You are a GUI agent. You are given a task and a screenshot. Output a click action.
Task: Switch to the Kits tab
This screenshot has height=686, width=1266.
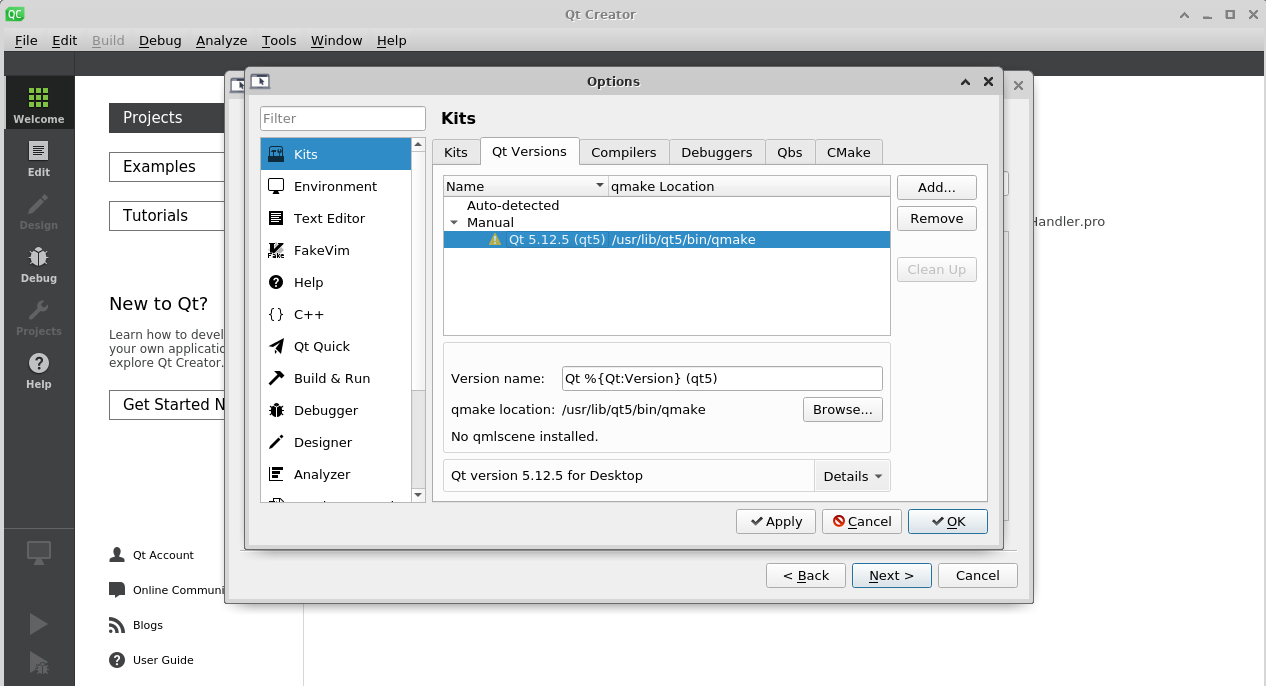point(456,153)
